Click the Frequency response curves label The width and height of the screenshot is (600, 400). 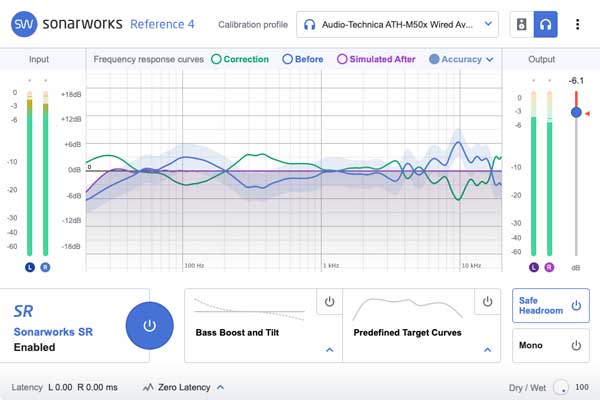click(x=148, y=59)
